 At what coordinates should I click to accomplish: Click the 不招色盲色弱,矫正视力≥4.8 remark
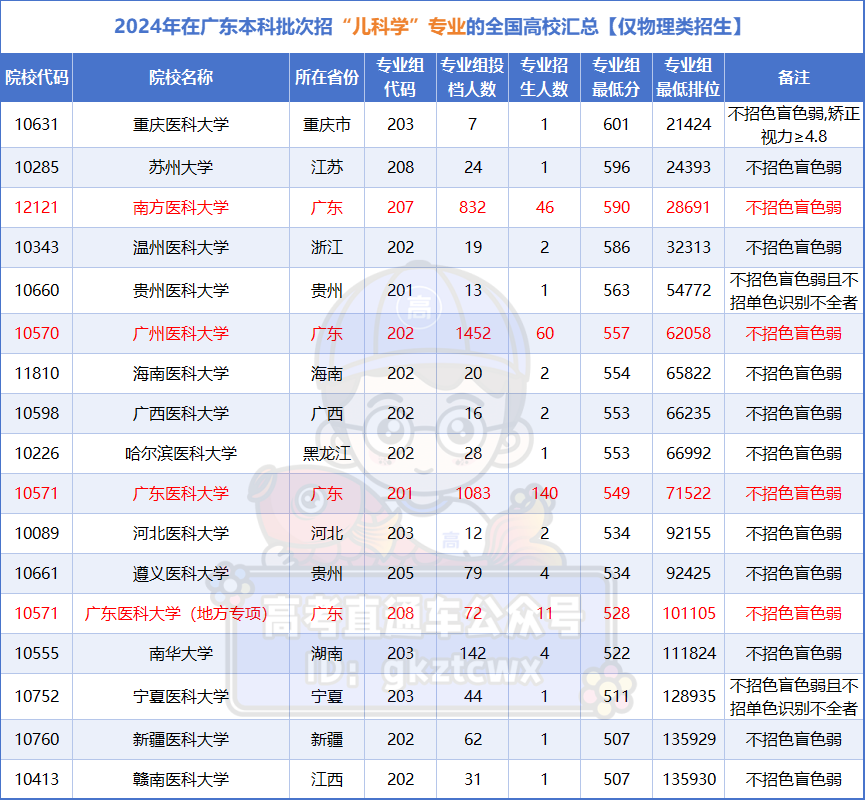pyautogui.click(x=794, y=125)
